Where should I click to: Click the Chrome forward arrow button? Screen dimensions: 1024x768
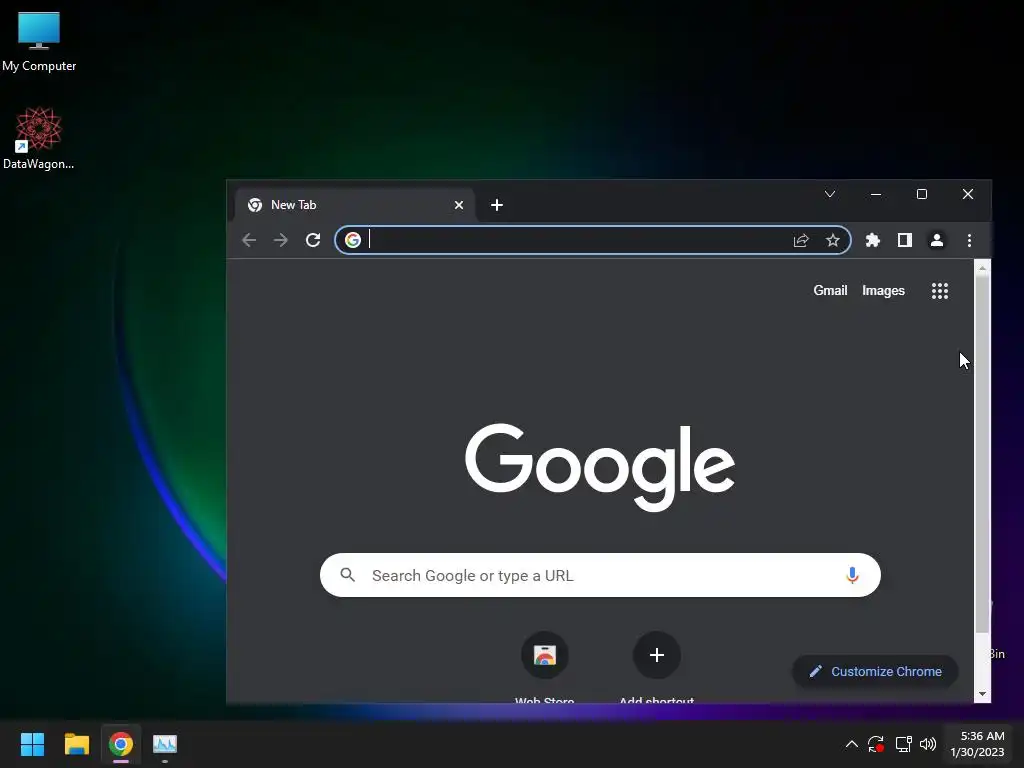(x=281, y=240)
